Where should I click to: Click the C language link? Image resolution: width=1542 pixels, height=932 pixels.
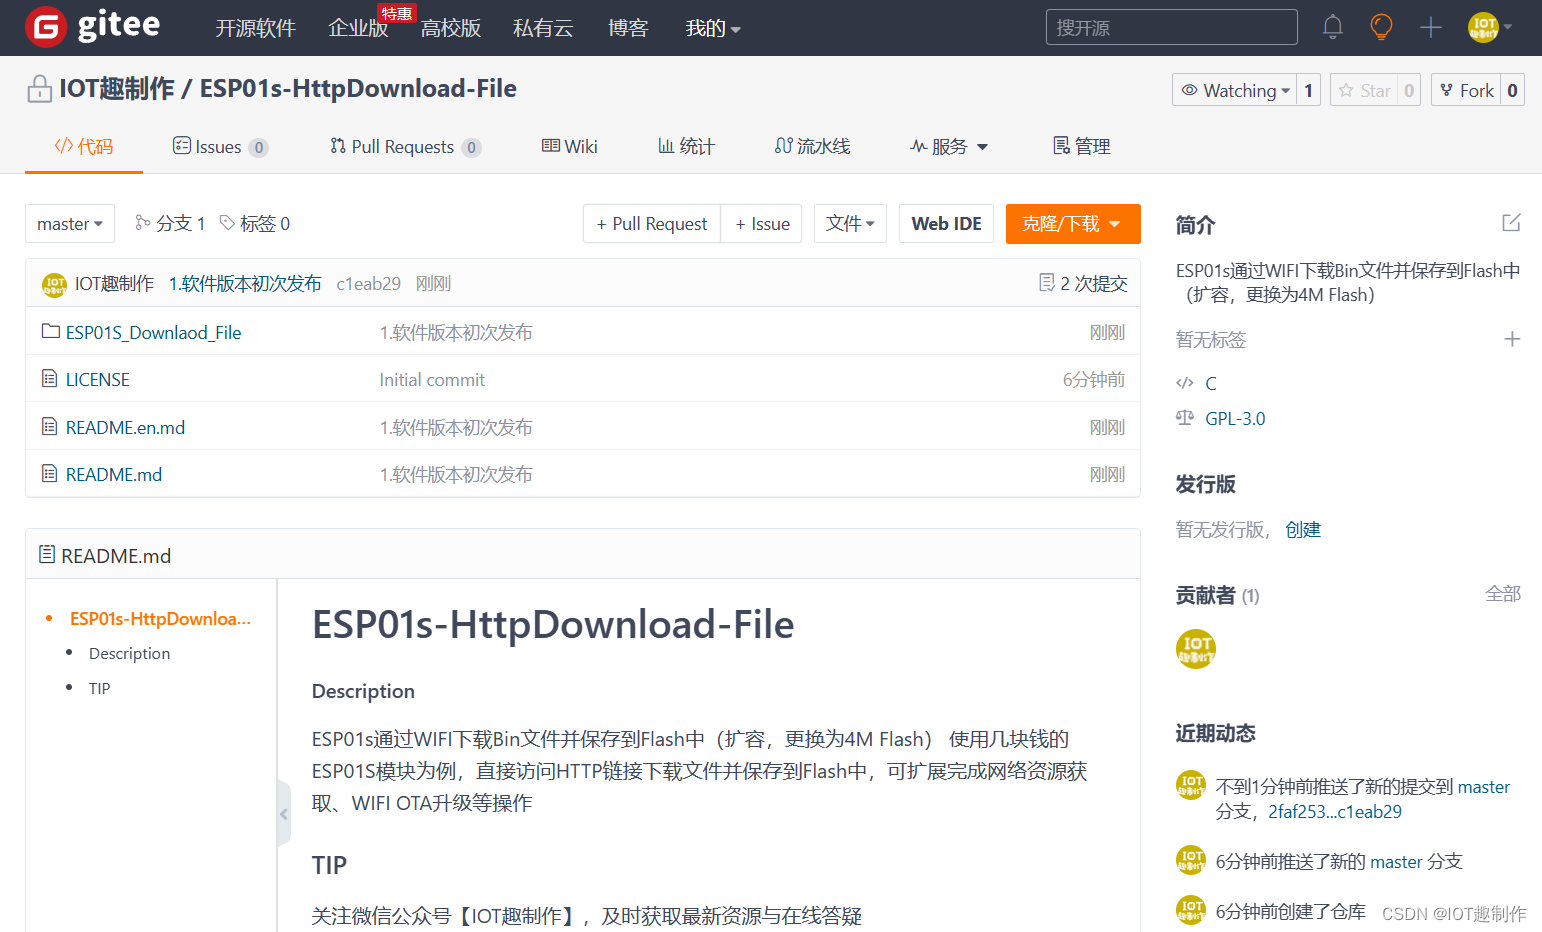1211,383
